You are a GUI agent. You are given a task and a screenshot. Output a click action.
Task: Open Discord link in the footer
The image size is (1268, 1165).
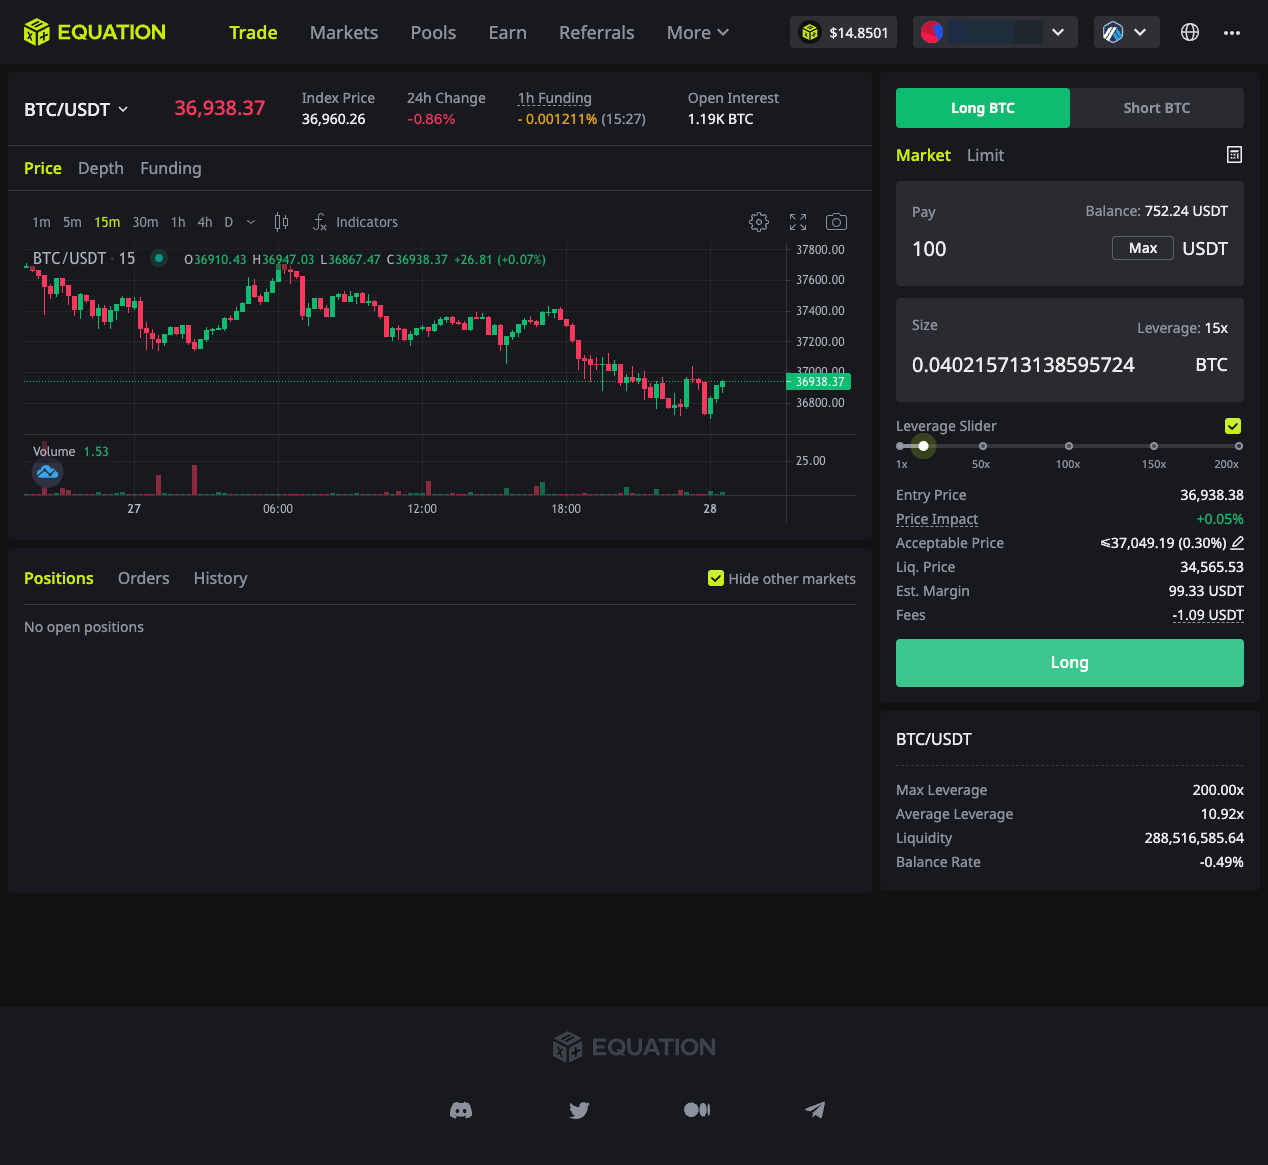tap(461, 1110)
